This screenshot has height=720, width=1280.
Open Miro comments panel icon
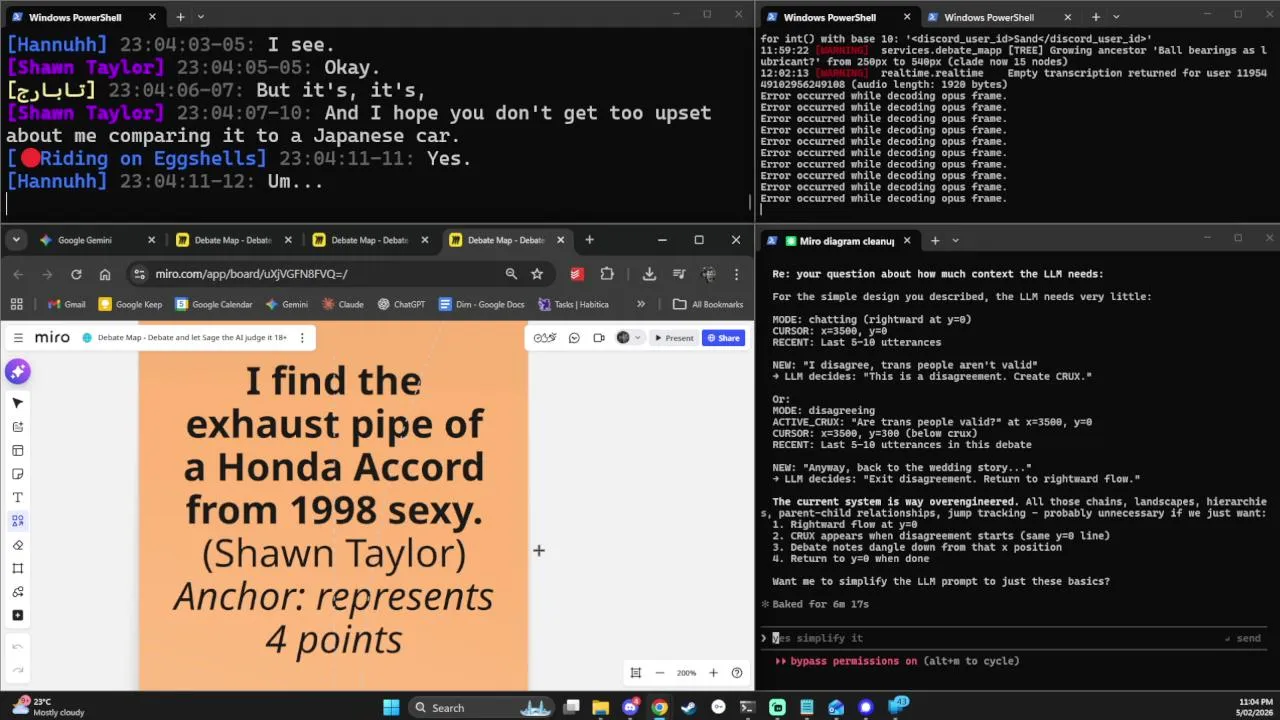[x=574, y=338]
